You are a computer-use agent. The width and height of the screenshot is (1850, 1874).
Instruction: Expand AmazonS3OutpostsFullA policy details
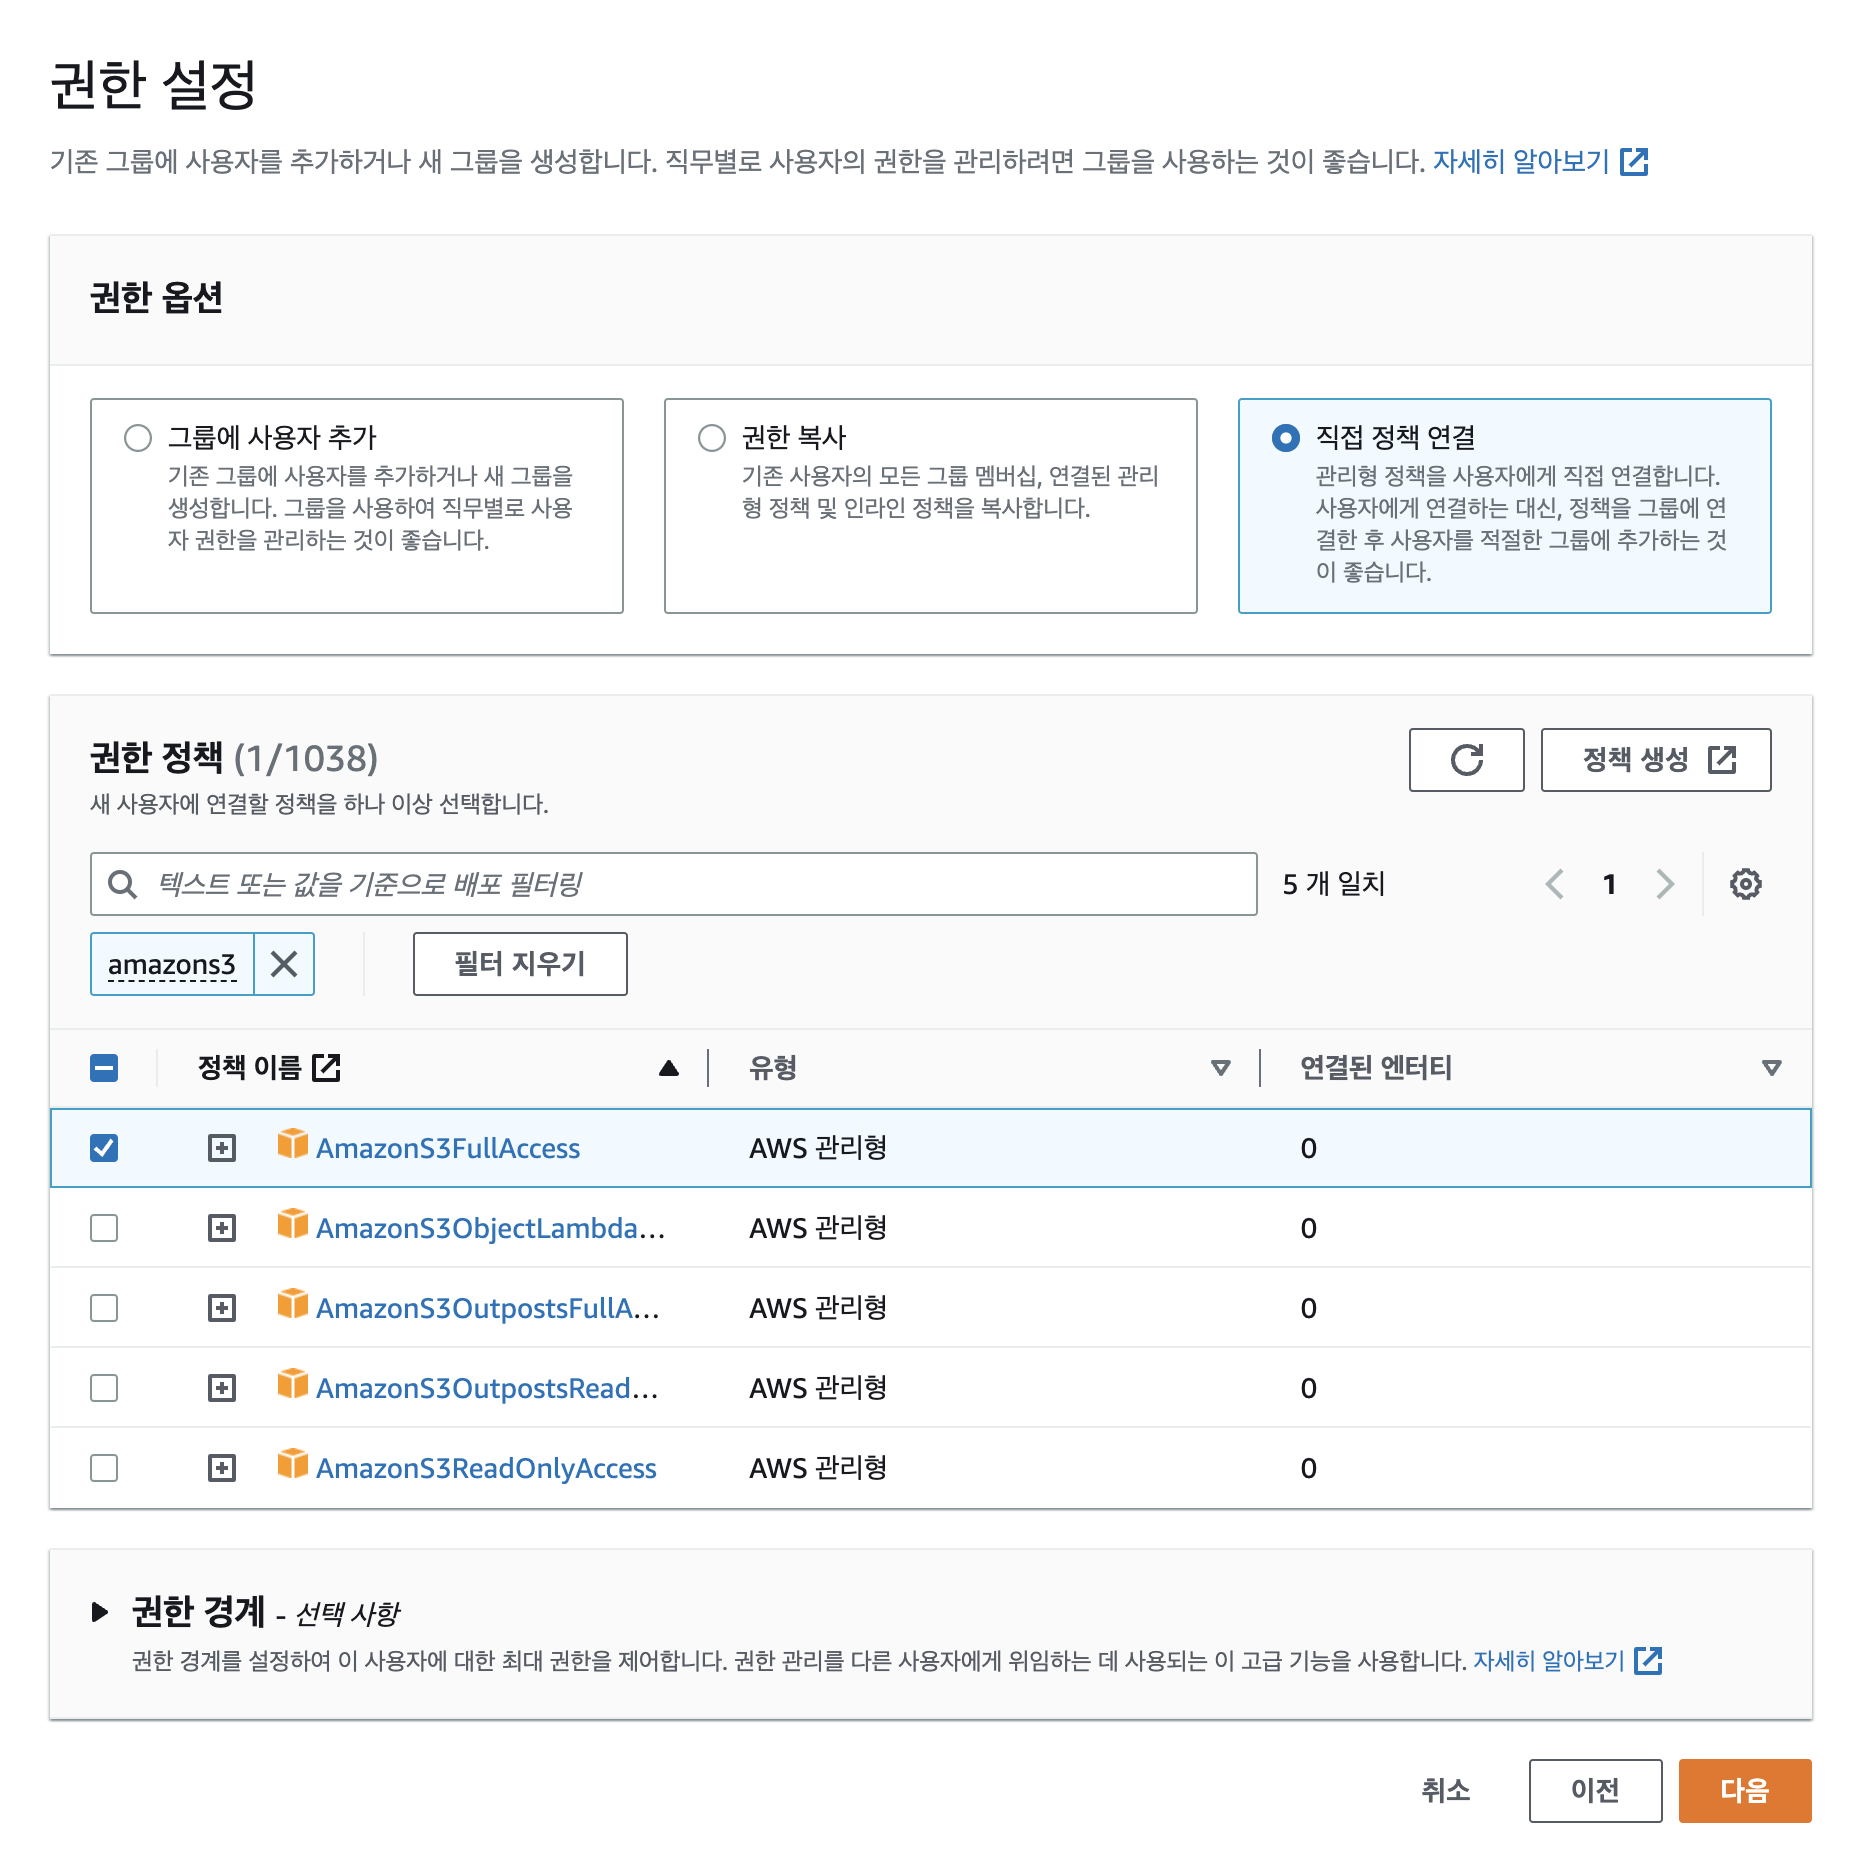(222, 1308)
